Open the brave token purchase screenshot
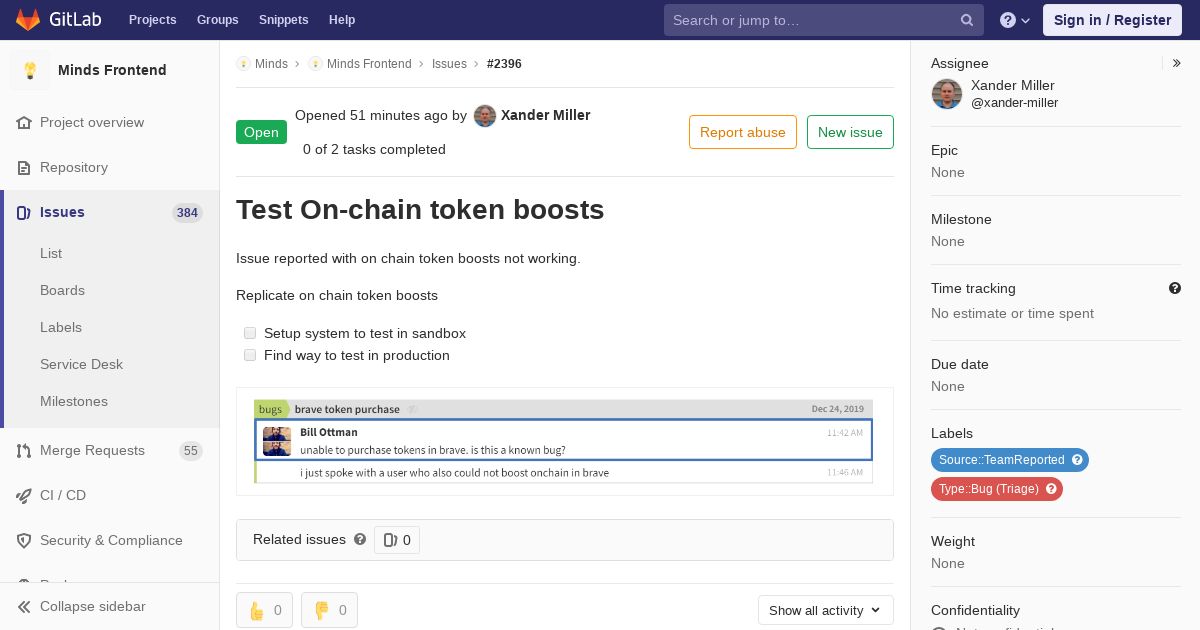This screenshot has width=1200, height=630. click(564, 441)
